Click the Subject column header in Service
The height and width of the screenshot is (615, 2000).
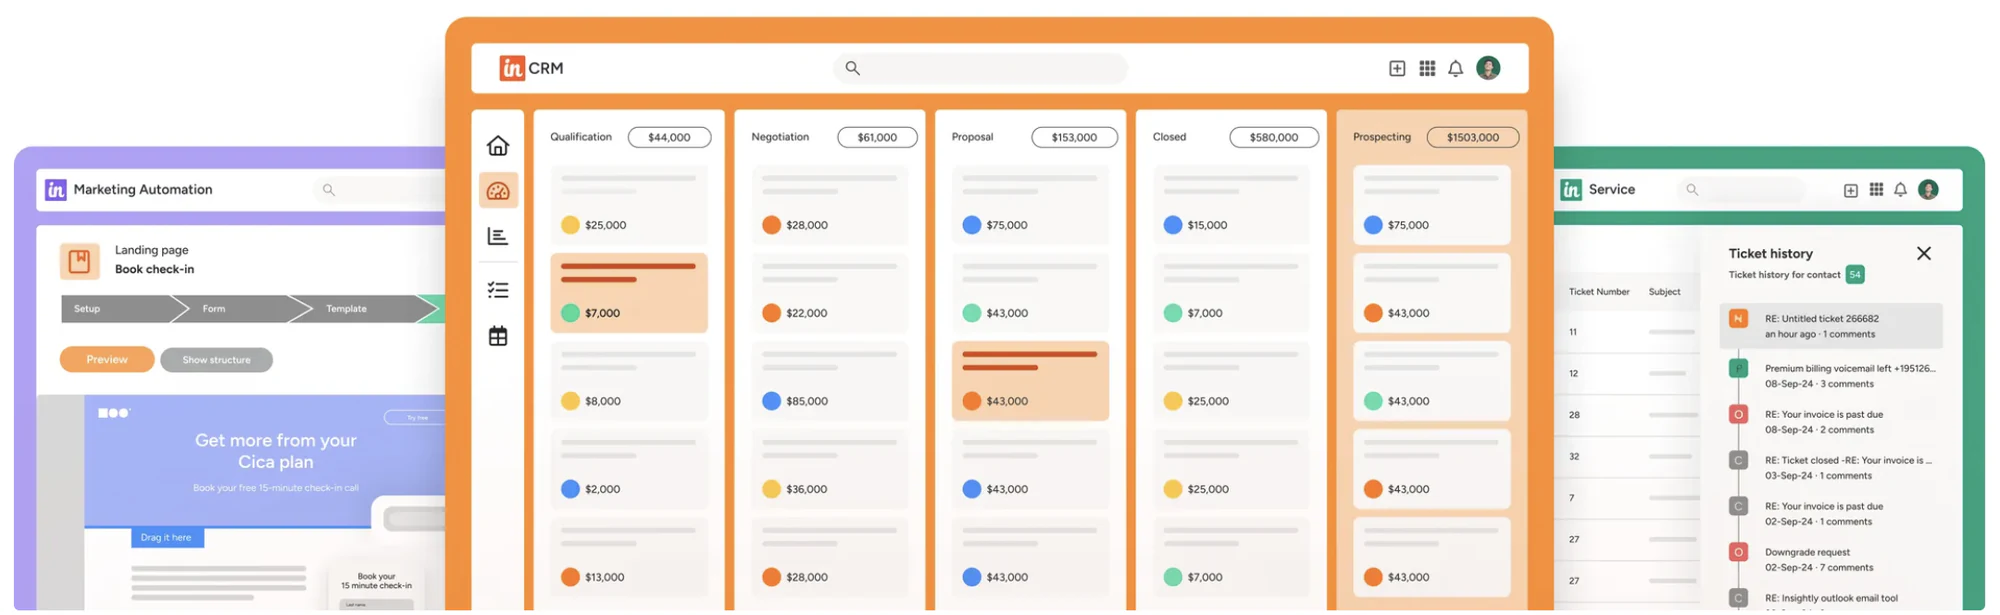tap(1665, 292)
